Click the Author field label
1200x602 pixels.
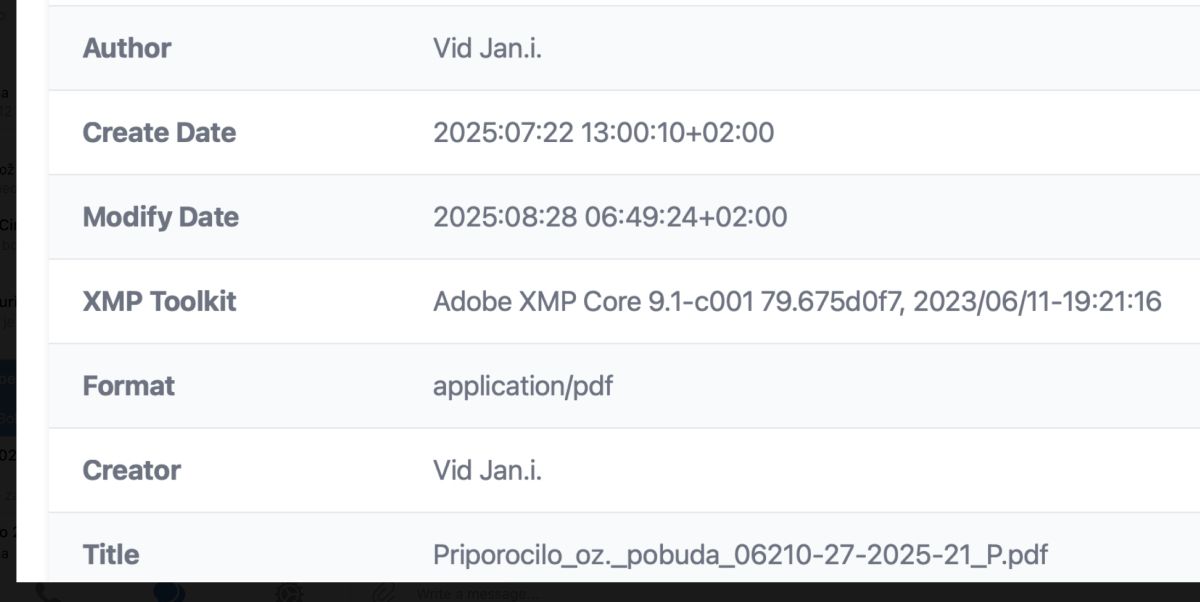click(126, 48)
